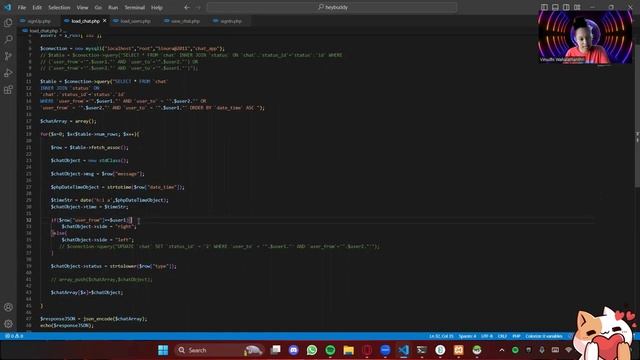The image size is (640, 360).
Task: Open the File menu
Action: [22, 7]
